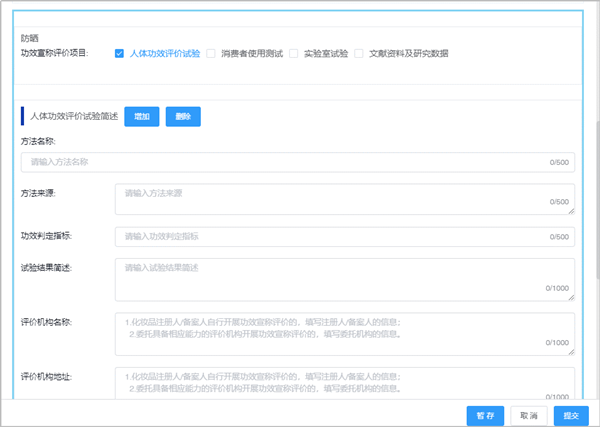The width and height of the screenshot is (600, 427).
Task: Click the 增加 button
Action: click(x=141, y=117)
